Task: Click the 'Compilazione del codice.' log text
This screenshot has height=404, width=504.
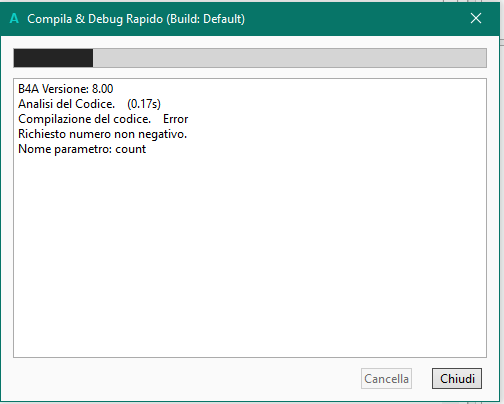Action: (x=84, y=119)
